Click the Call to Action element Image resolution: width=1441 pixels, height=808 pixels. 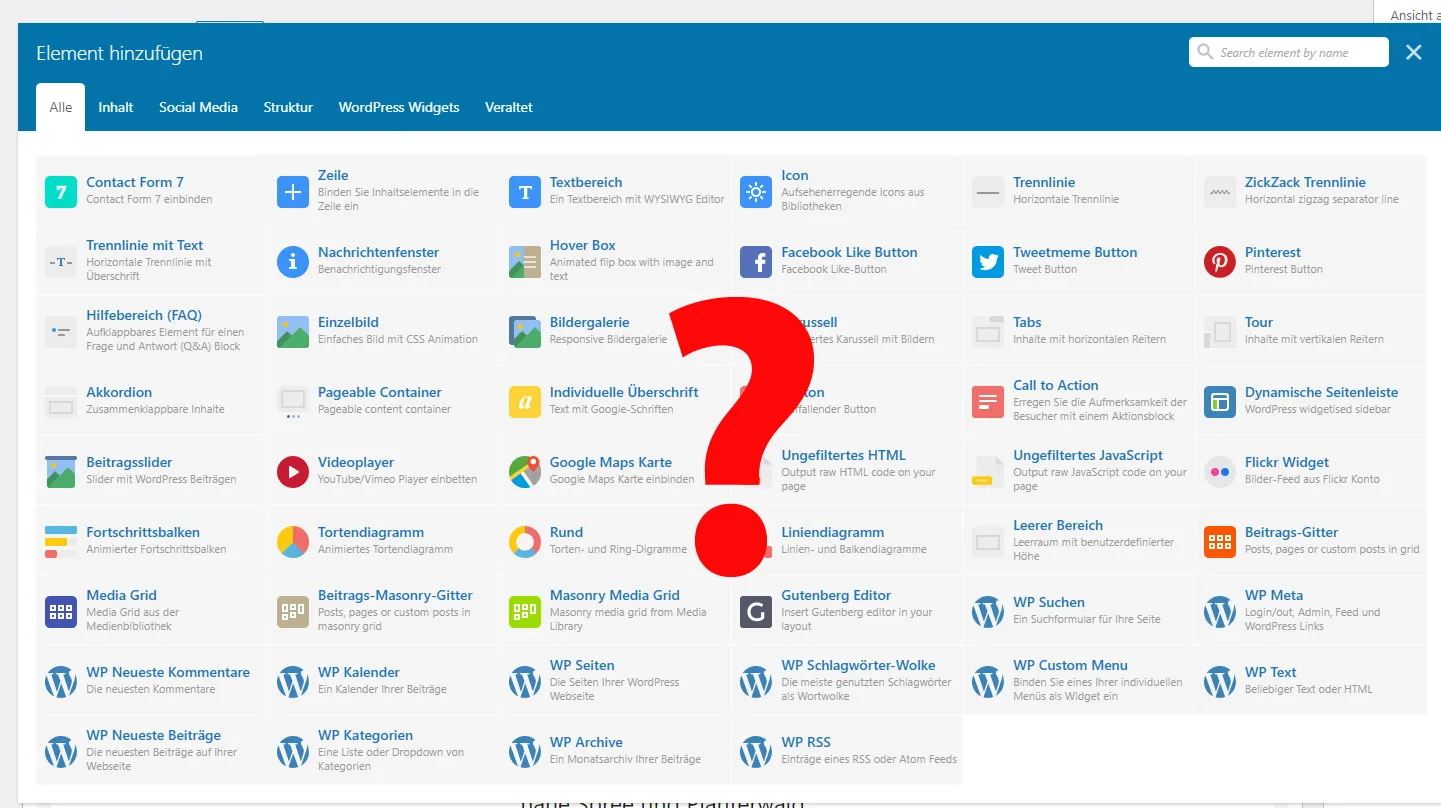1079,401
